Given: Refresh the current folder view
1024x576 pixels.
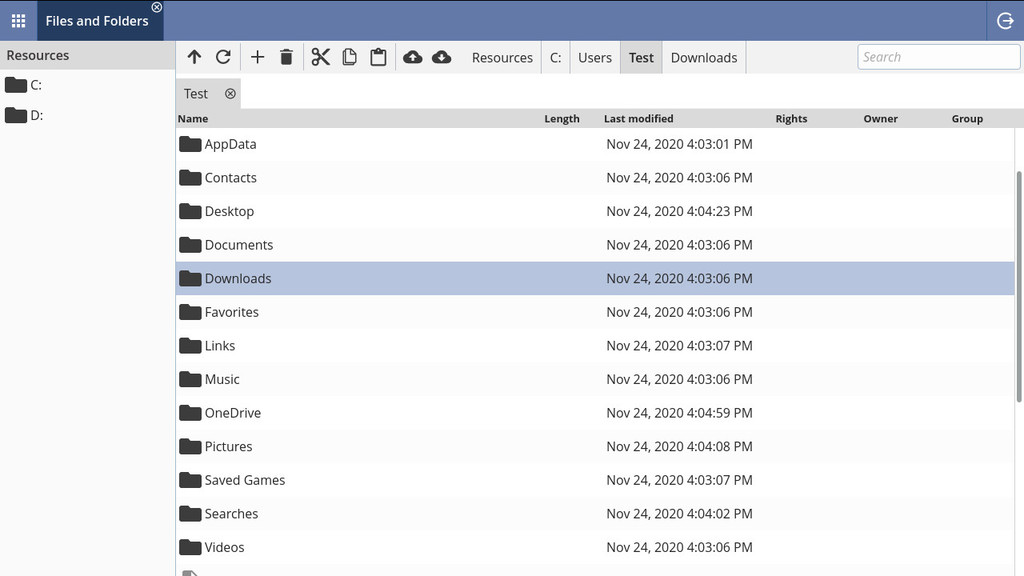Looking at the screenshot, I should click(223, 57).
